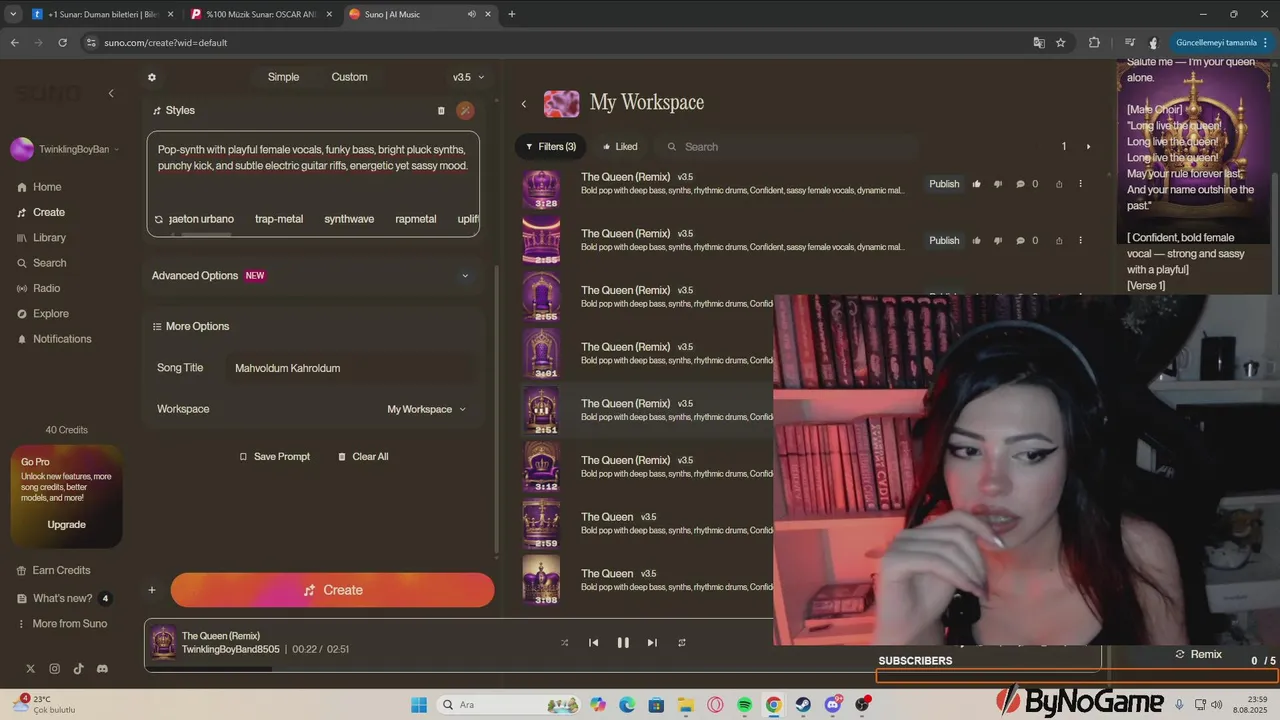Pause the playing song

[x=623, y=643]
